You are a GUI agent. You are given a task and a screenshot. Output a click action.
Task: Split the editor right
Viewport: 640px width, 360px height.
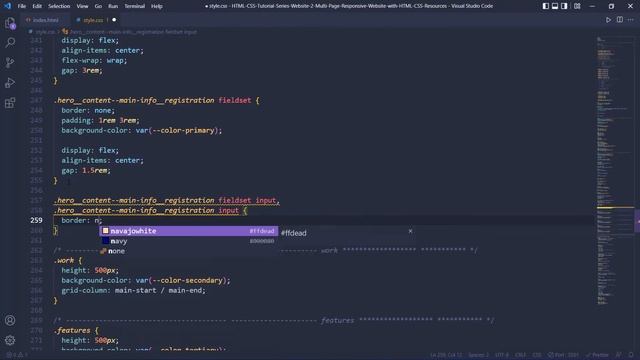(x=620, y=20)
